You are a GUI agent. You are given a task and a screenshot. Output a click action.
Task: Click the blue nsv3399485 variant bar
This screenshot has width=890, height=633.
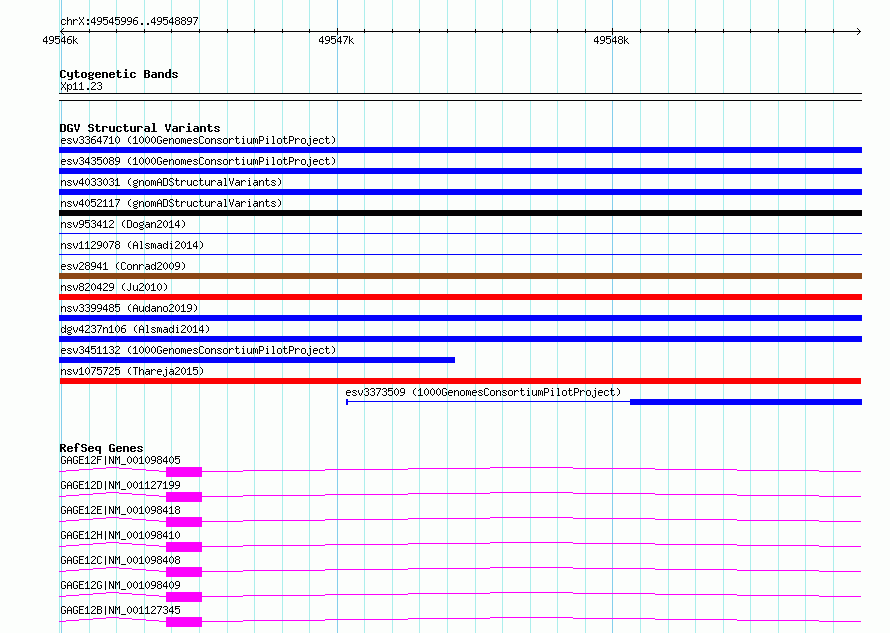460,318
